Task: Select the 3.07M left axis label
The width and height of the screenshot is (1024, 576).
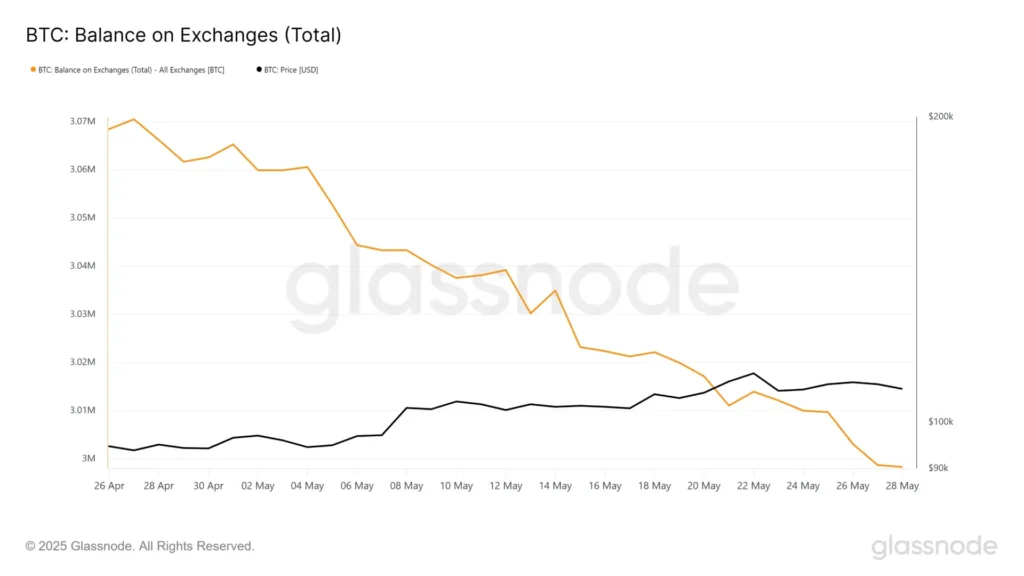Action: click(x=83, y=122)
